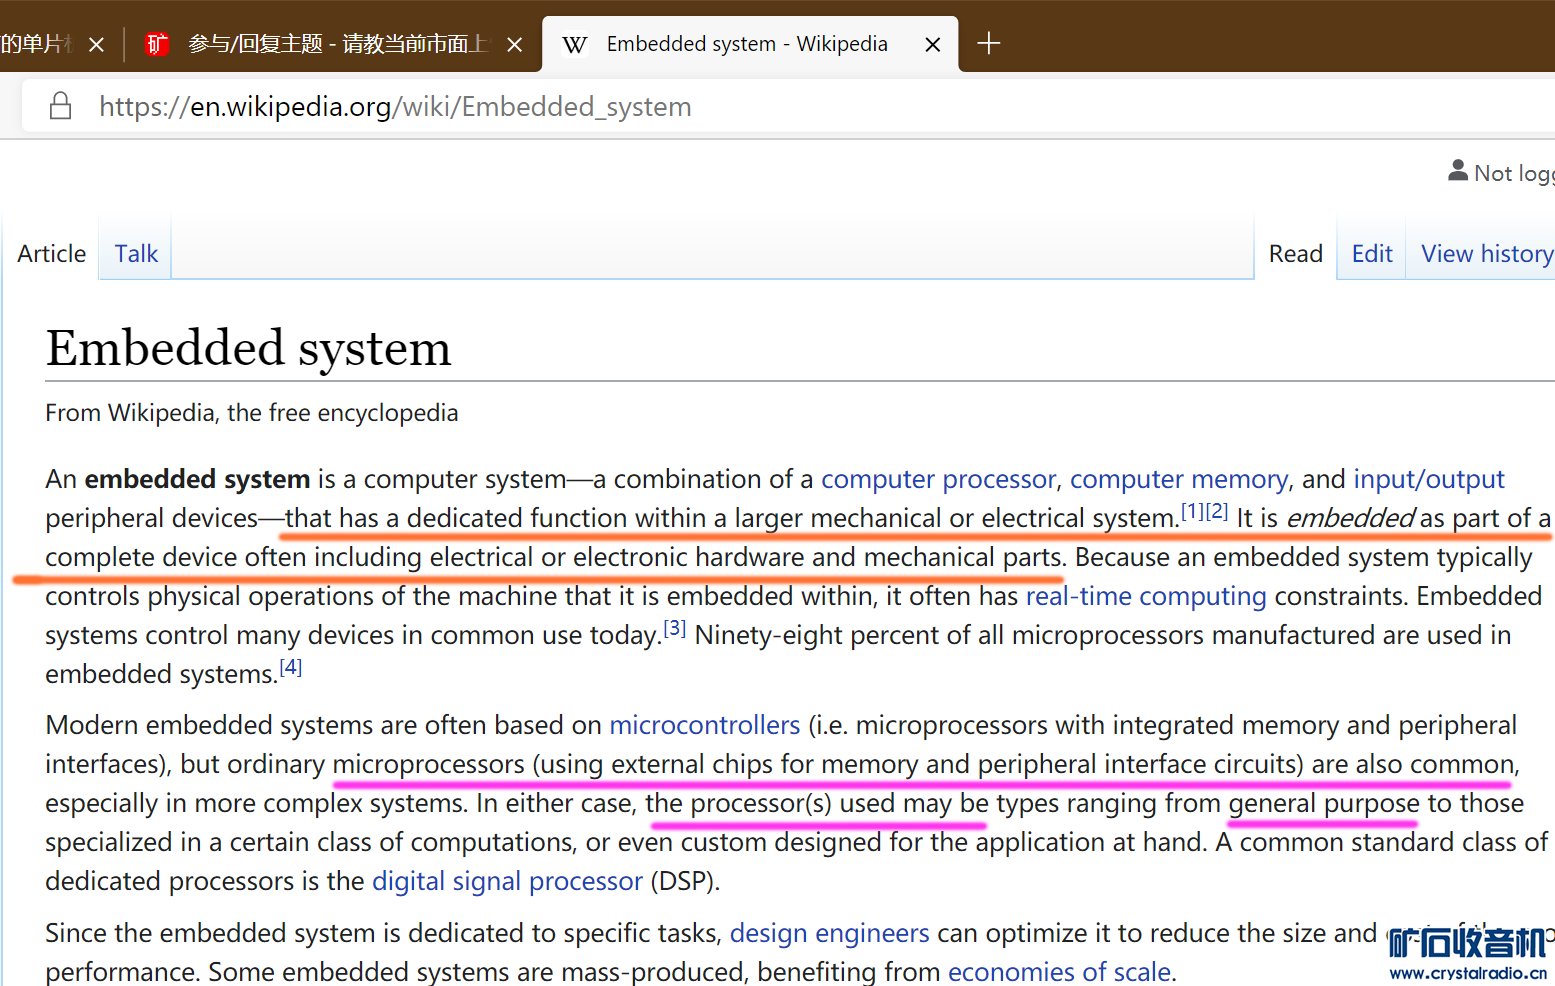This screenshot has height=986, width=1555.
Task: Open the real-time computing link
Action: tap(1145, 597)
